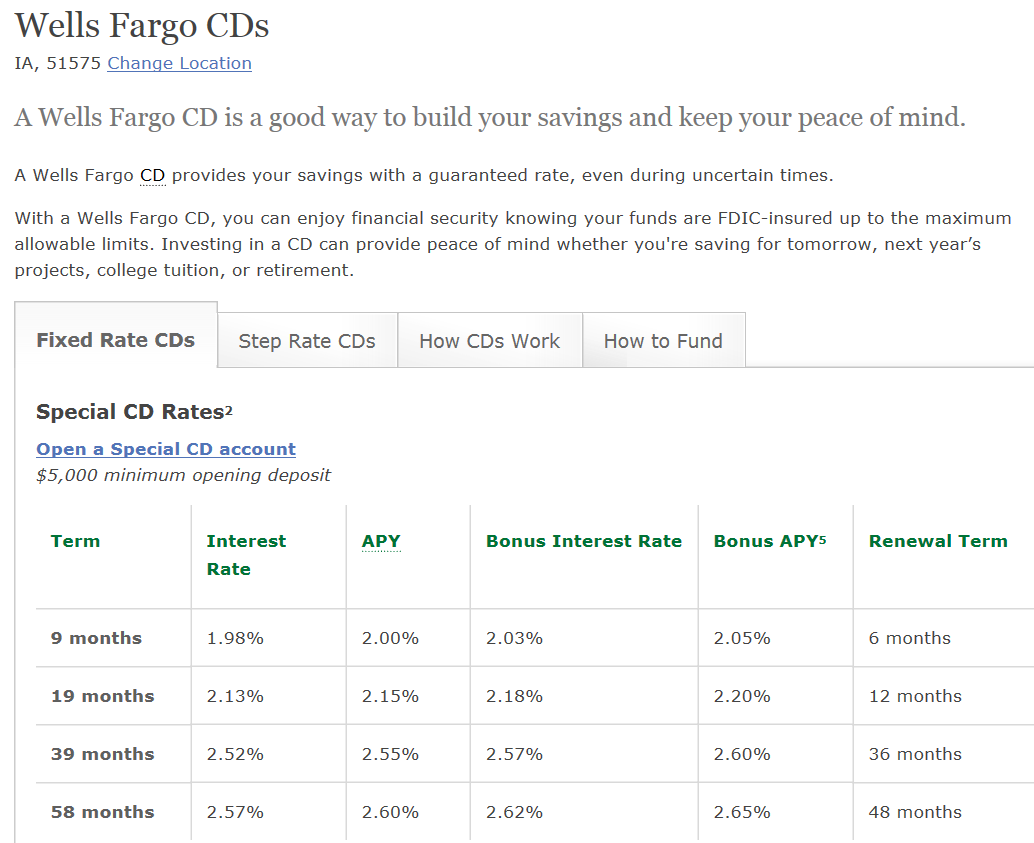Image resolution: width=1034 pixels, height=843 pixels.
Task: Click the Change Location link
Action: (179, 63)
